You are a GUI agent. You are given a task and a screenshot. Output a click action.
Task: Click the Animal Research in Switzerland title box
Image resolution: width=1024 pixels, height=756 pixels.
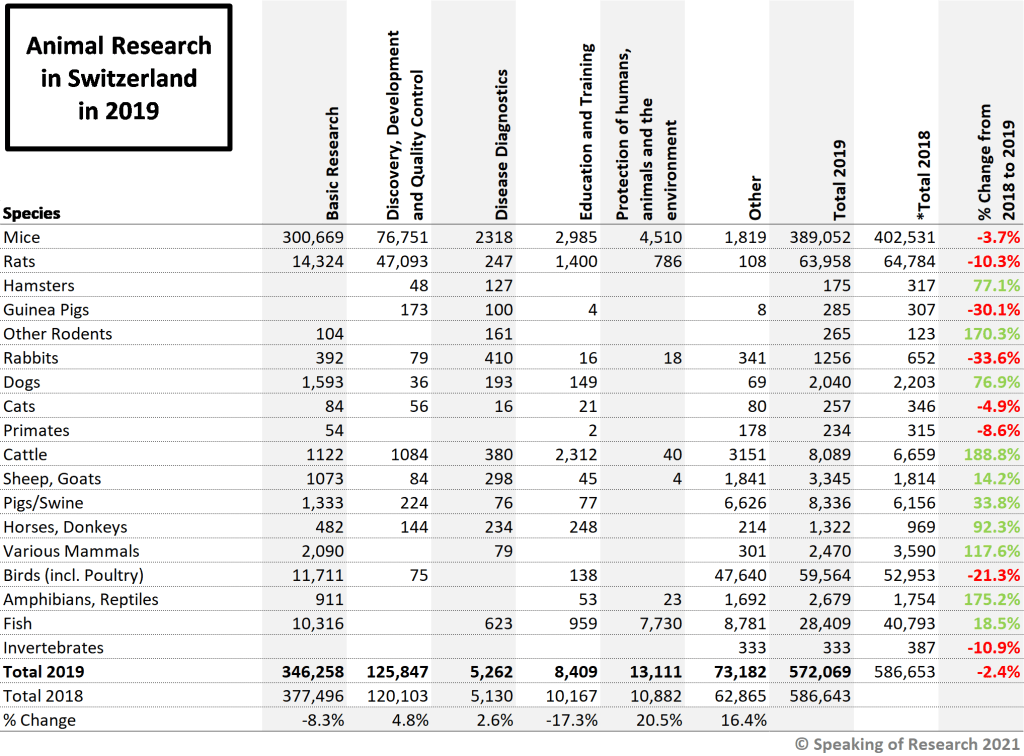[119, 78]
